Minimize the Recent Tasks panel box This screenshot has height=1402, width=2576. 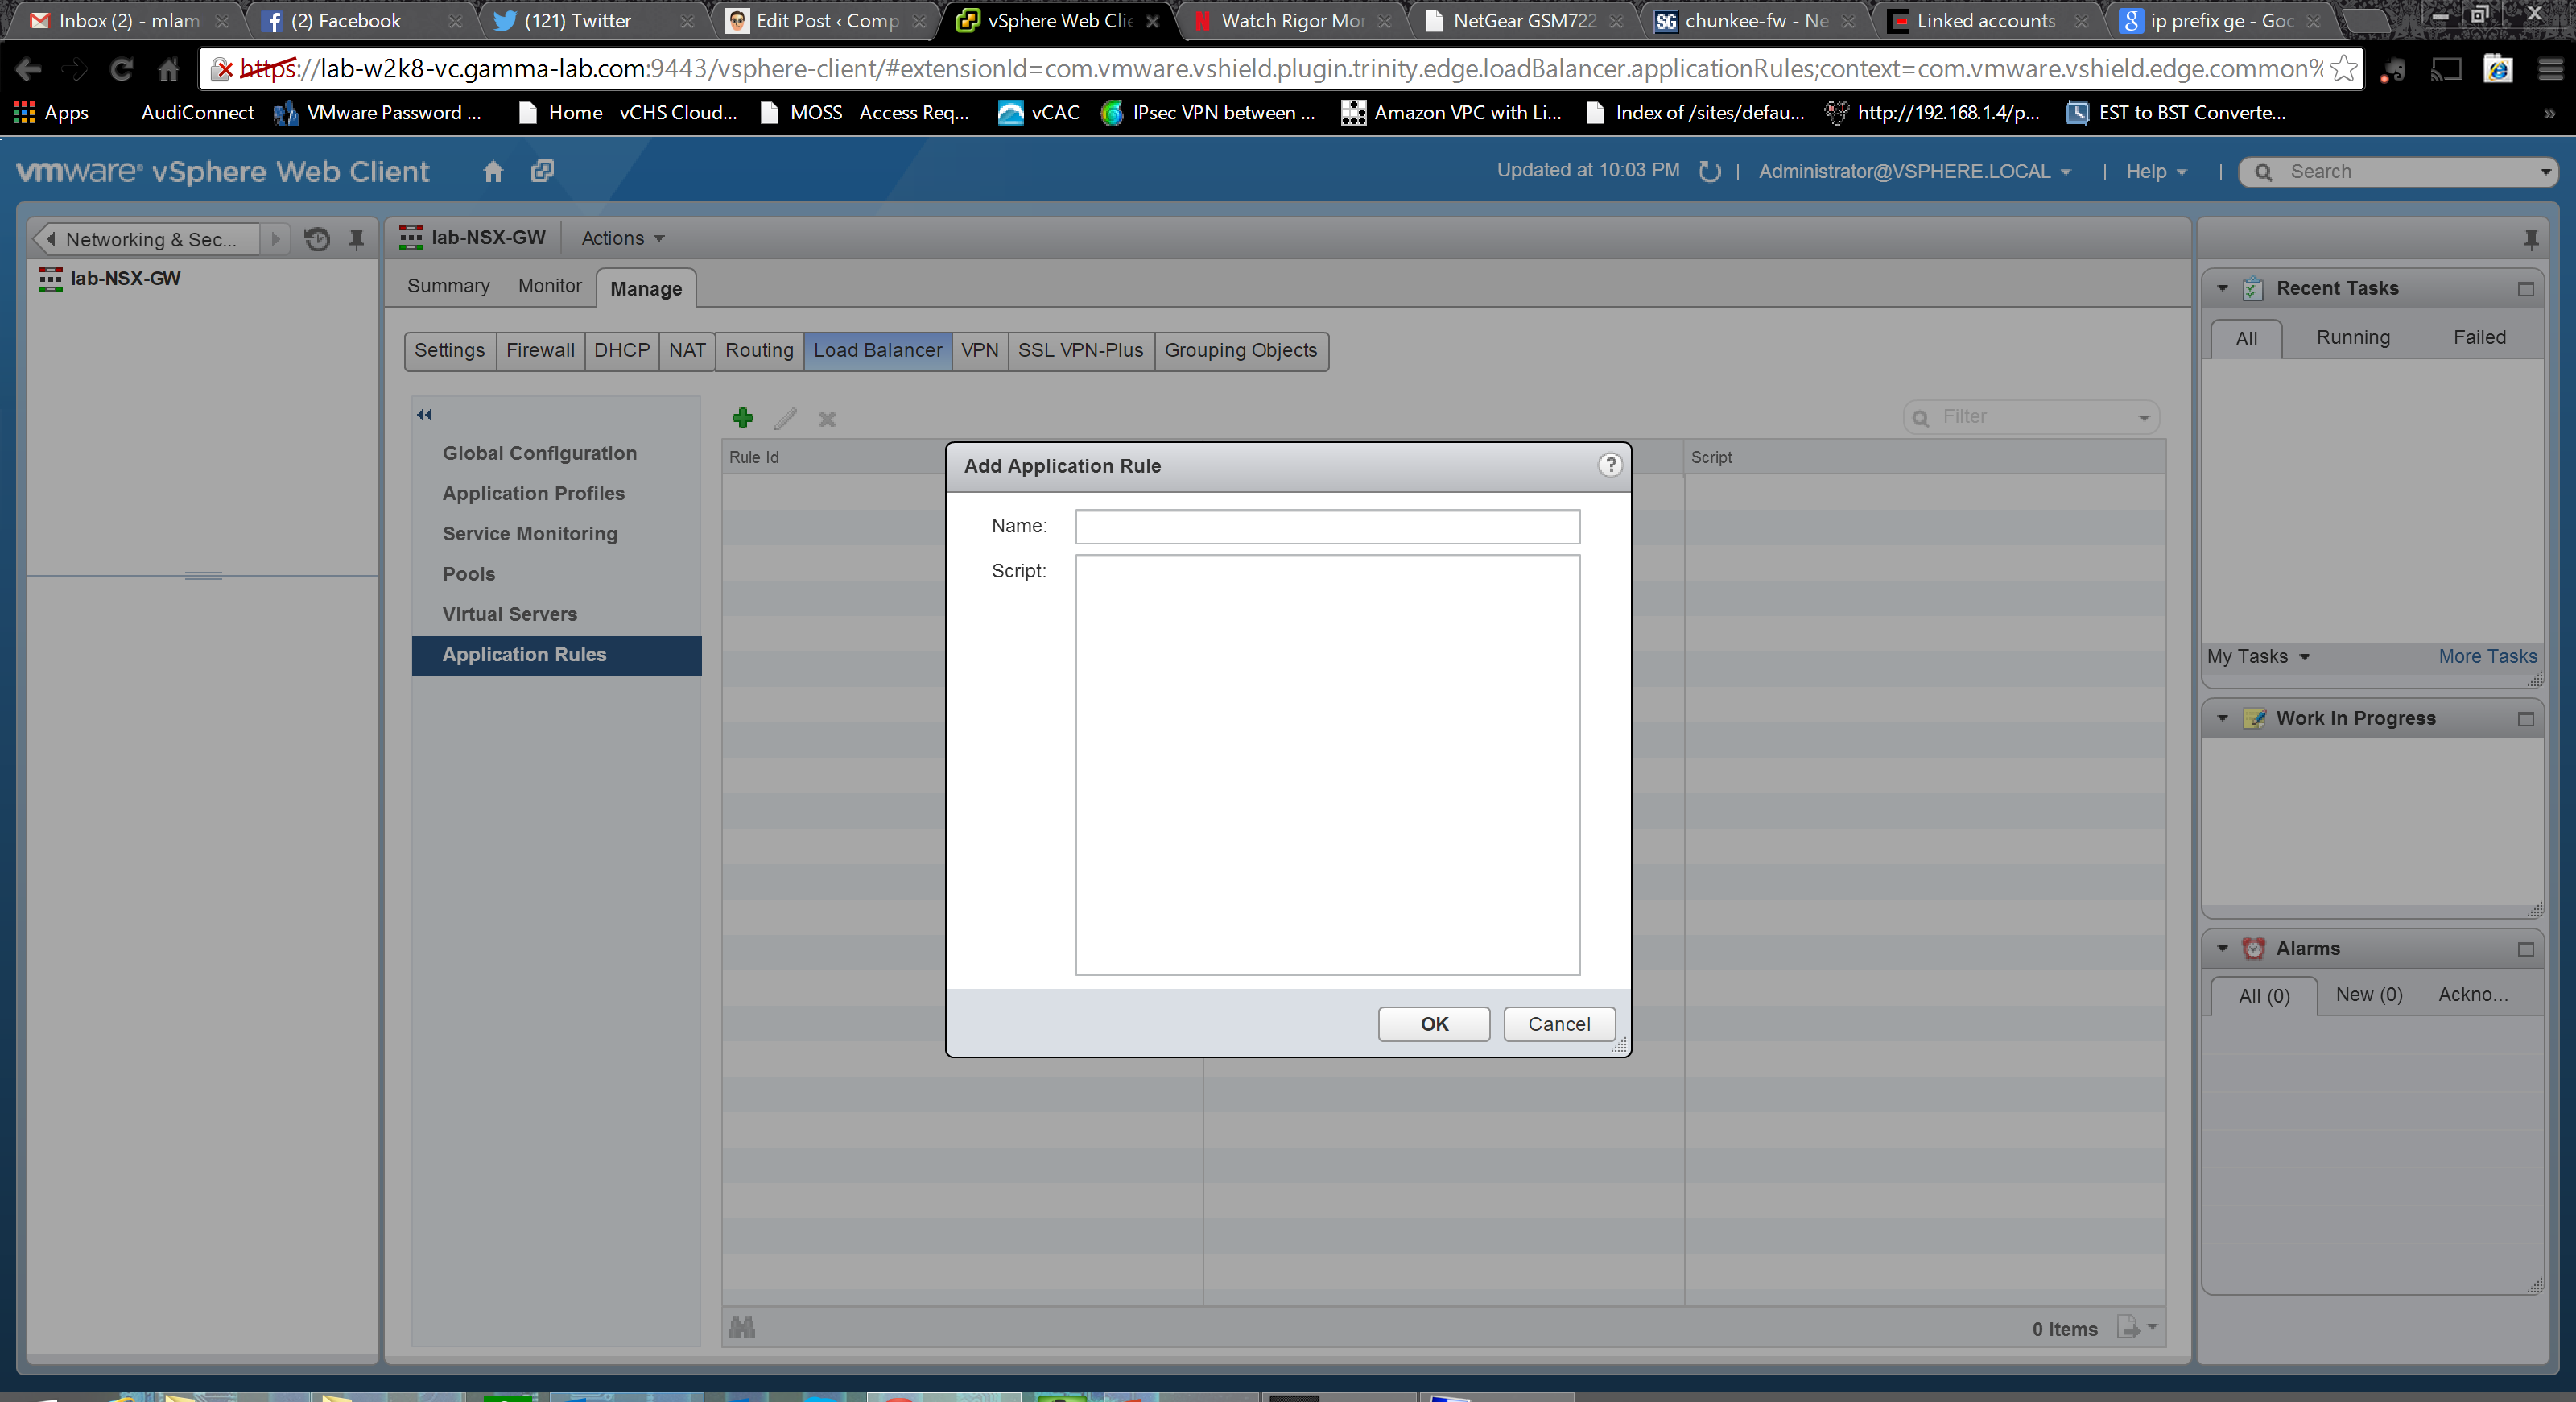(2525, 289)
